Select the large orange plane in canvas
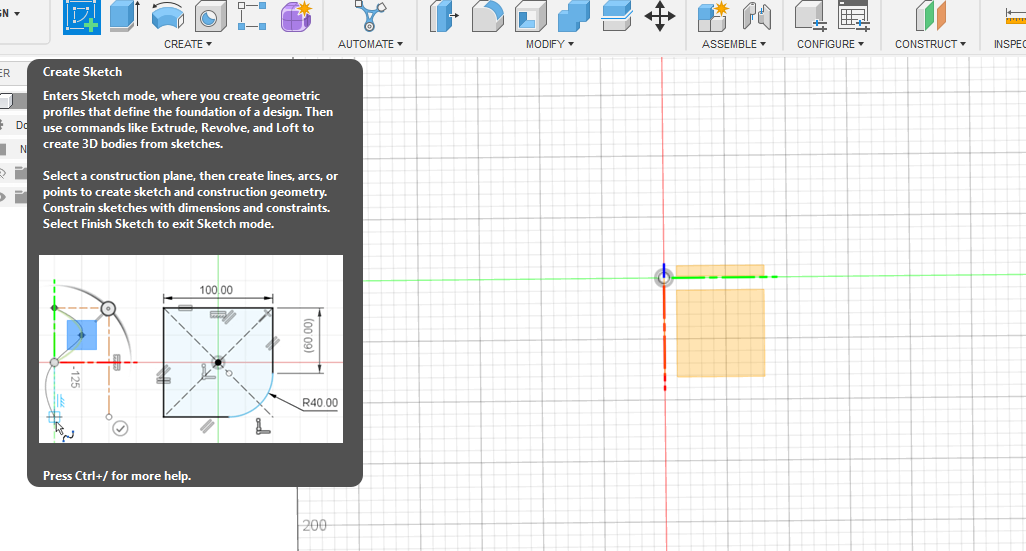This screenshot has width=1026, height=551. (720, 333)
